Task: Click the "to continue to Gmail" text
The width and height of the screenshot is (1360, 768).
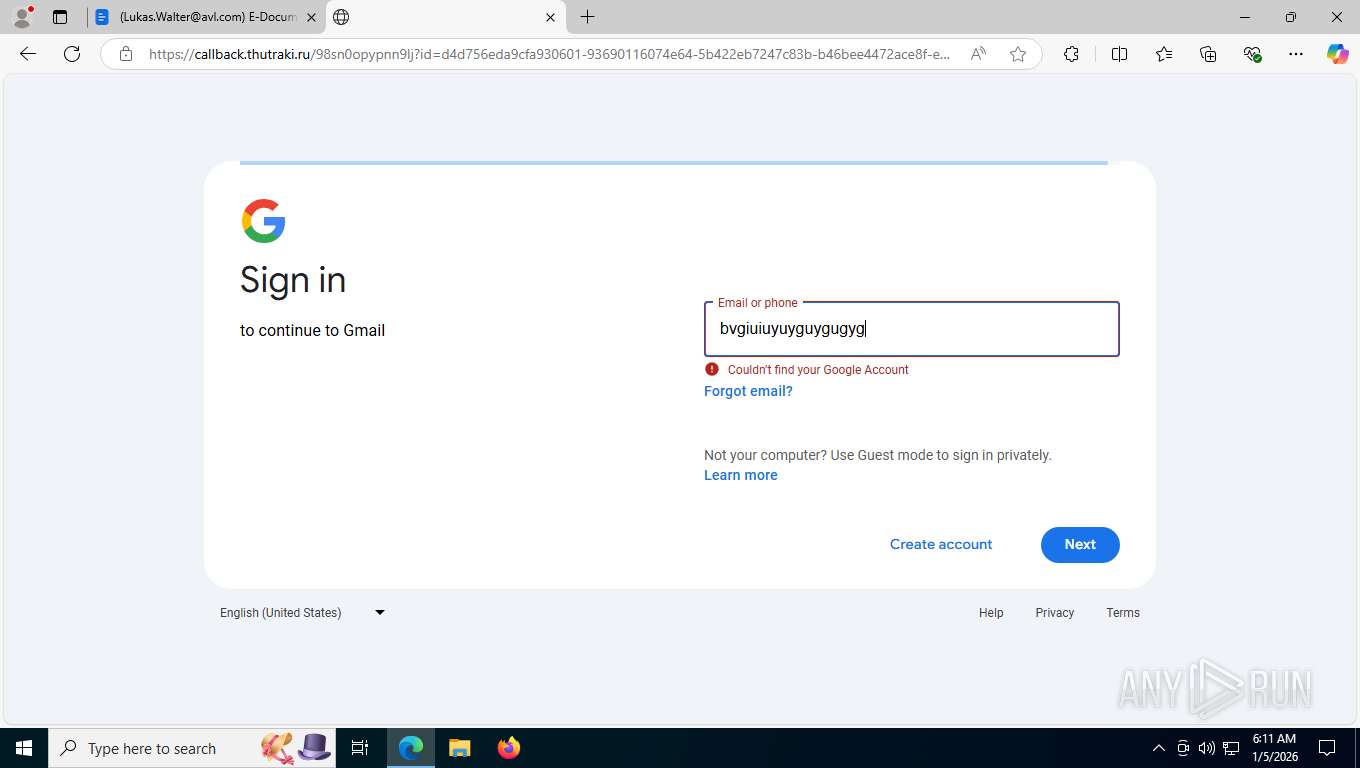Action: tap(312, 330)
